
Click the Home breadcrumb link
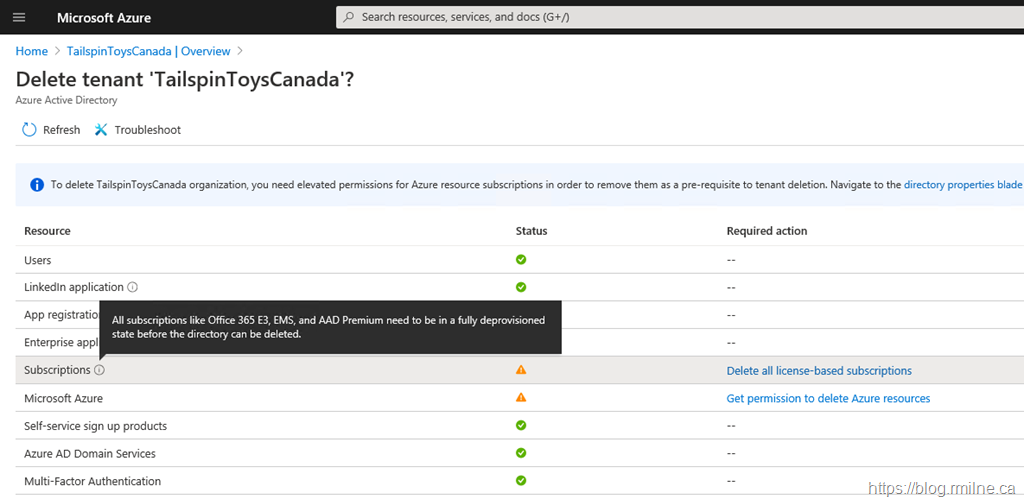(31, 51)
